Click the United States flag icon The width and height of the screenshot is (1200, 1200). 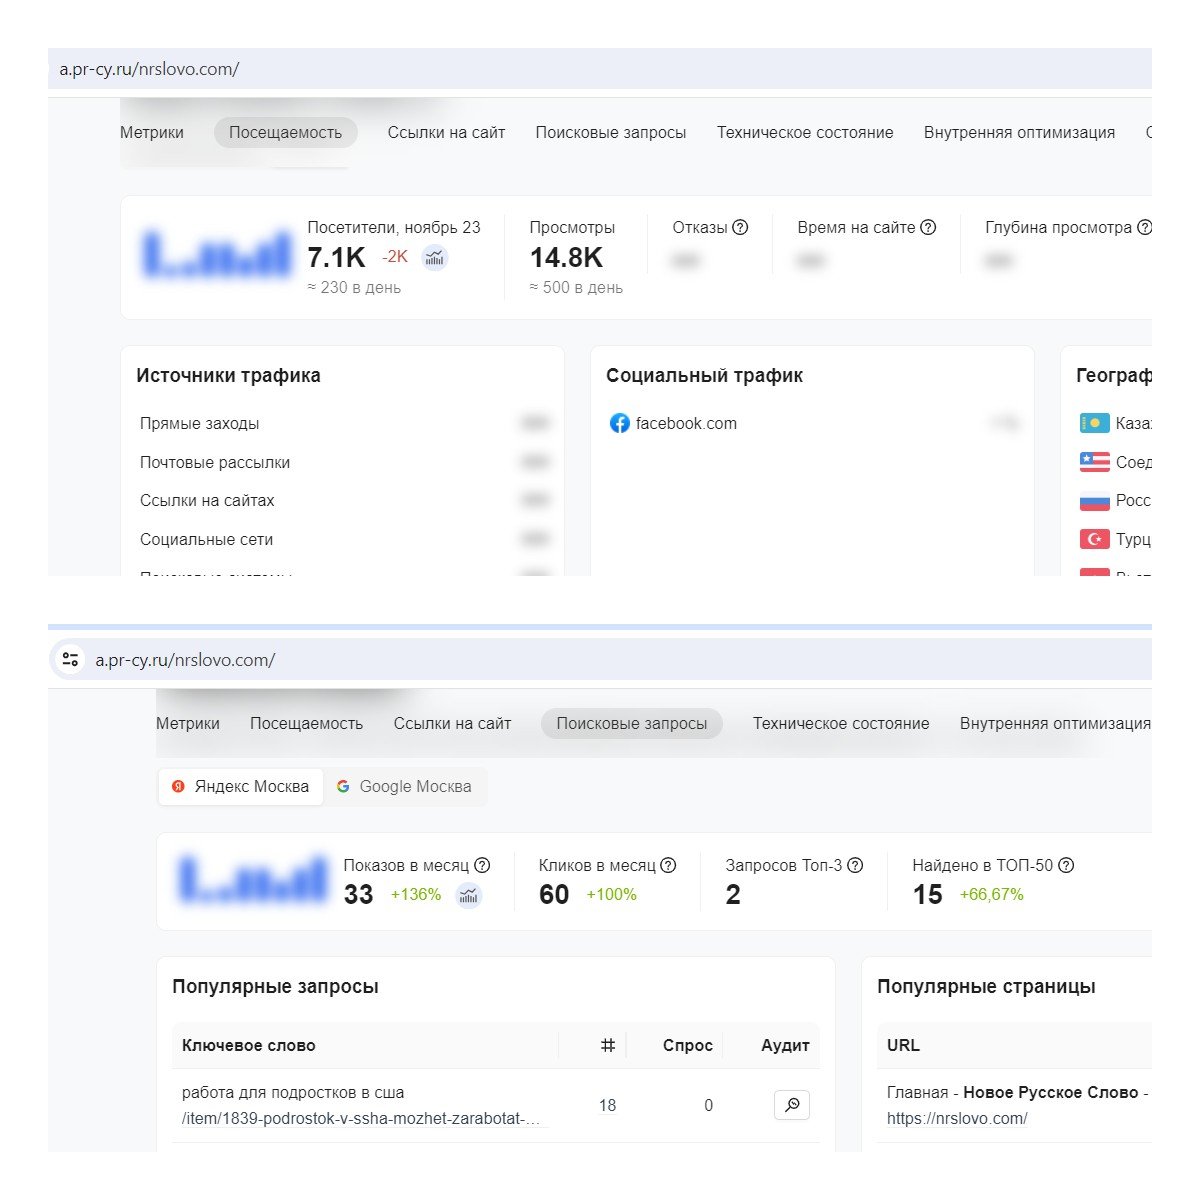[x=1094, y=462]
